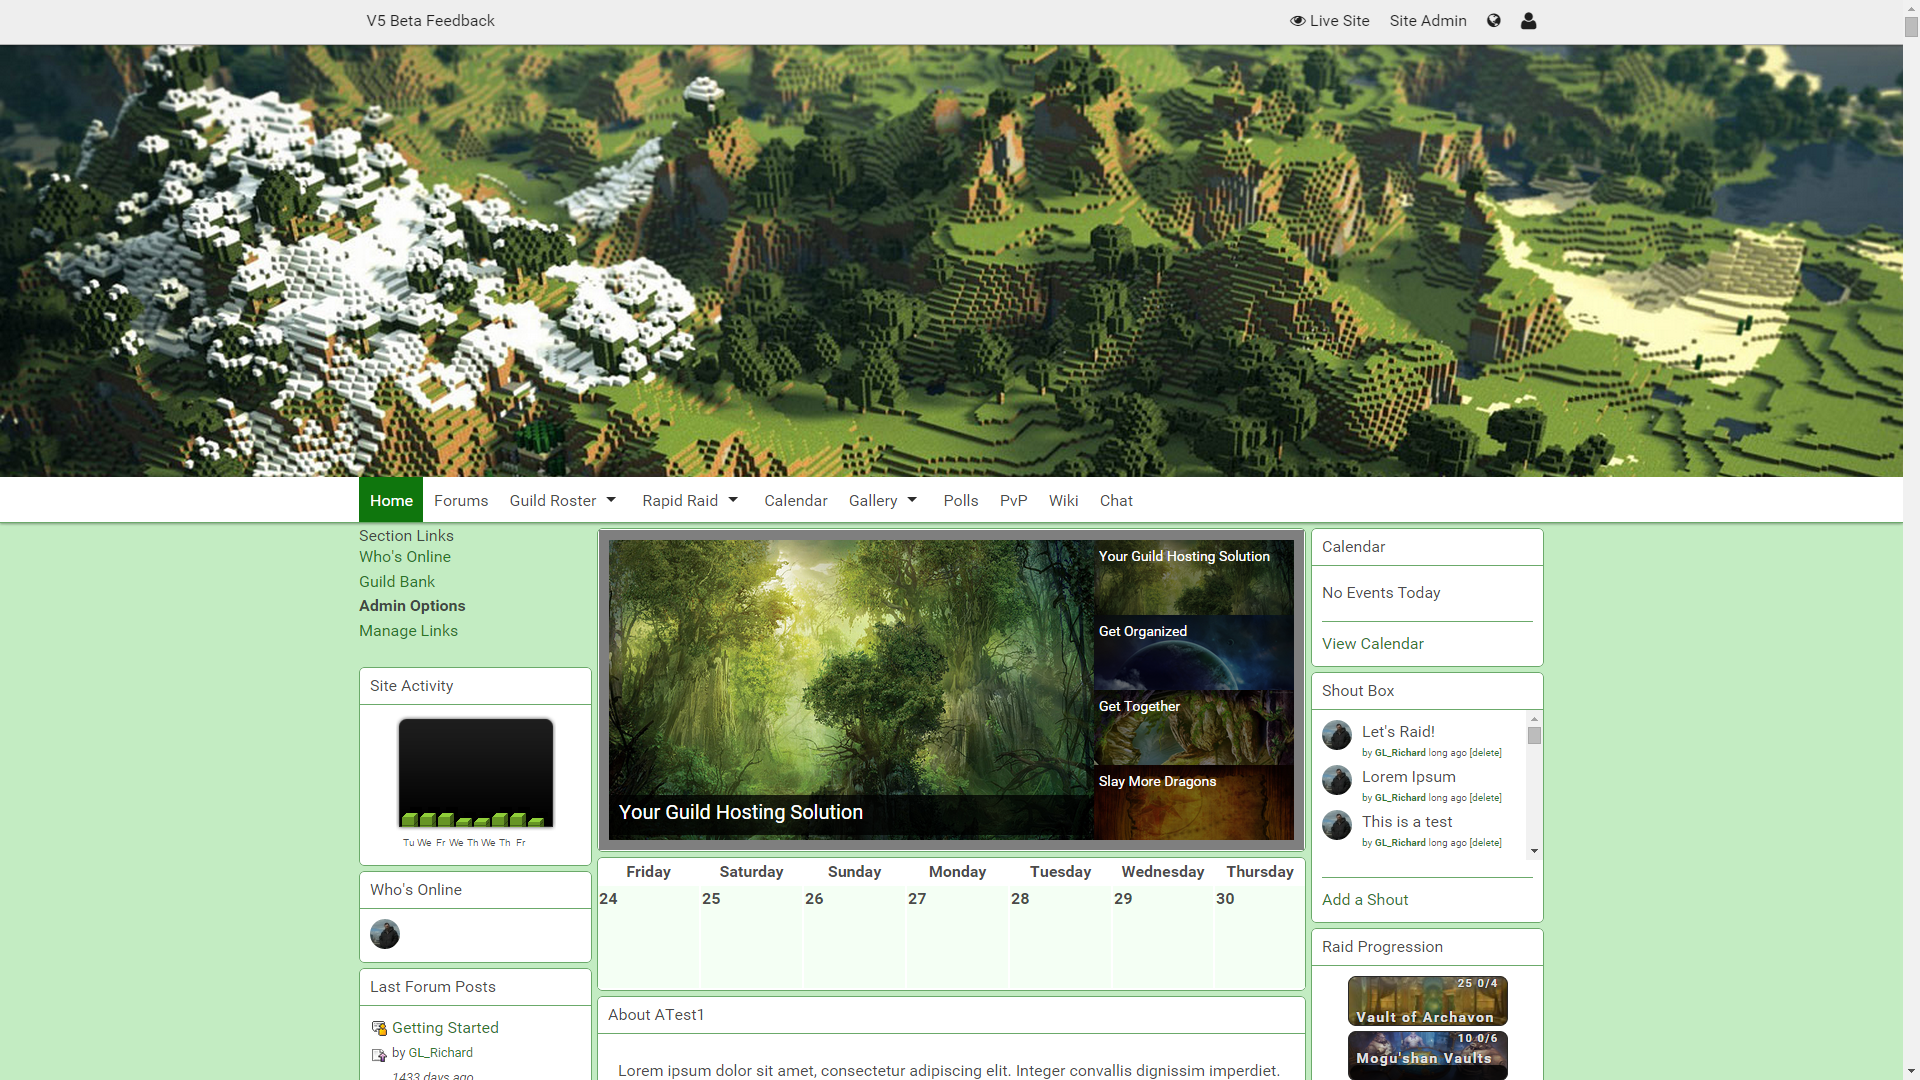Open the View Calendar link
The image size is (1920, 1080).
[1373, 644]
